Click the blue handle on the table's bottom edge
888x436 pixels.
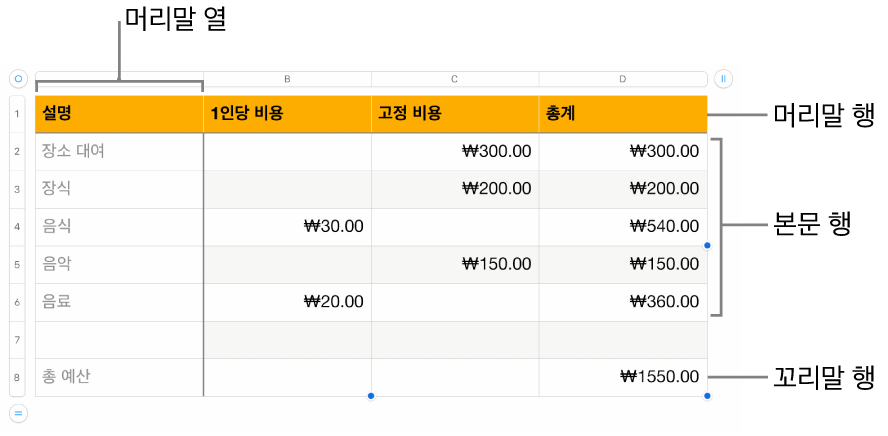(371, 397)
